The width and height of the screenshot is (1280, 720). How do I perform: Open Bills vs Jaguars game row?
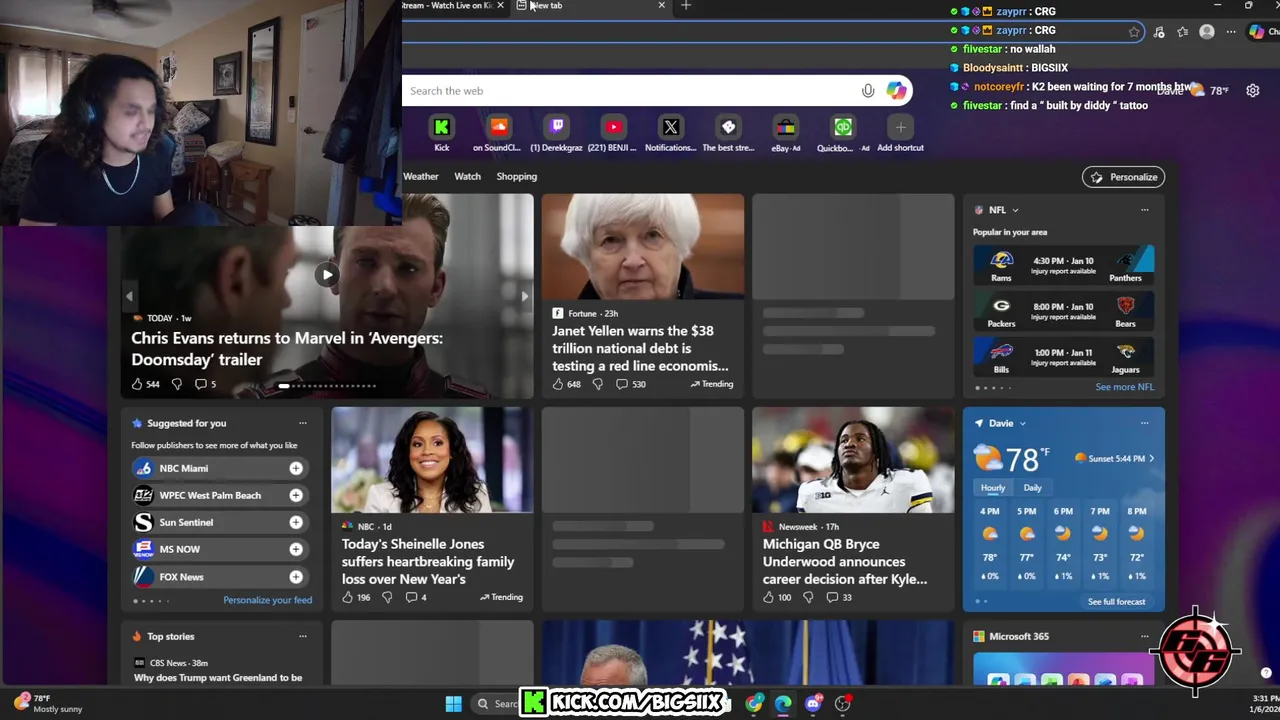click(1063, 357)
